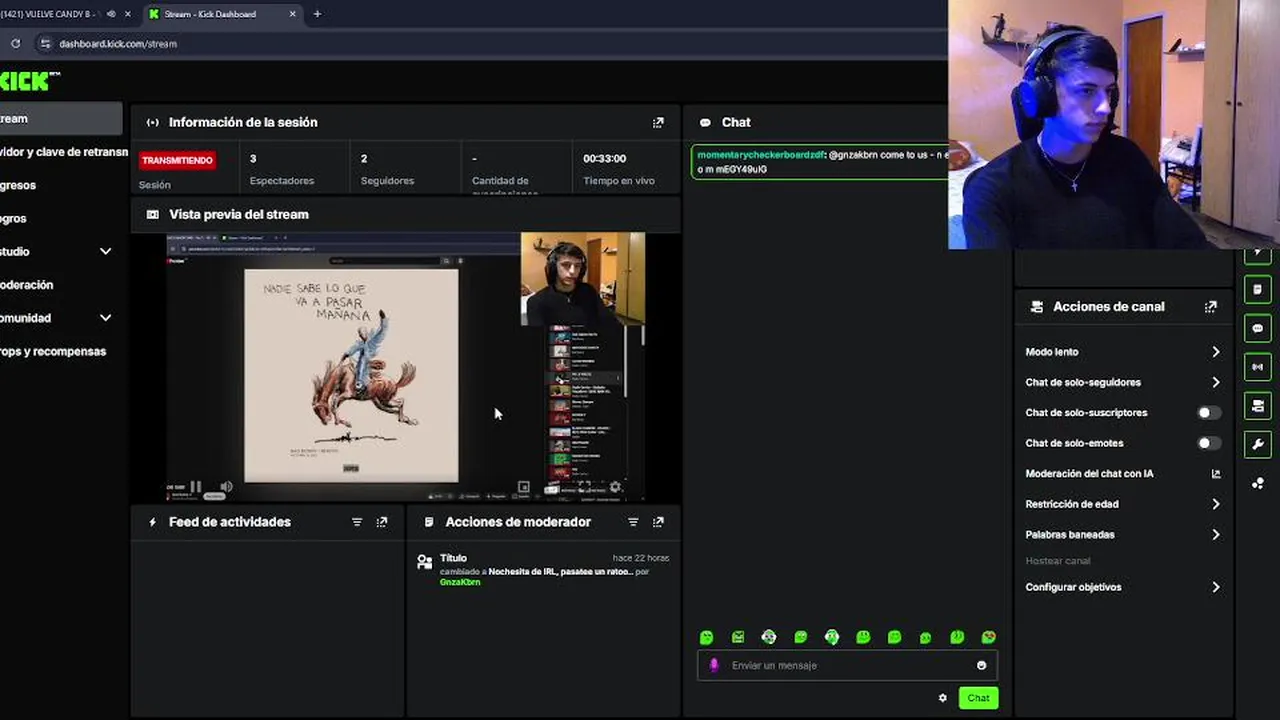Mute the volume in stream preview player

click(226, 487)
